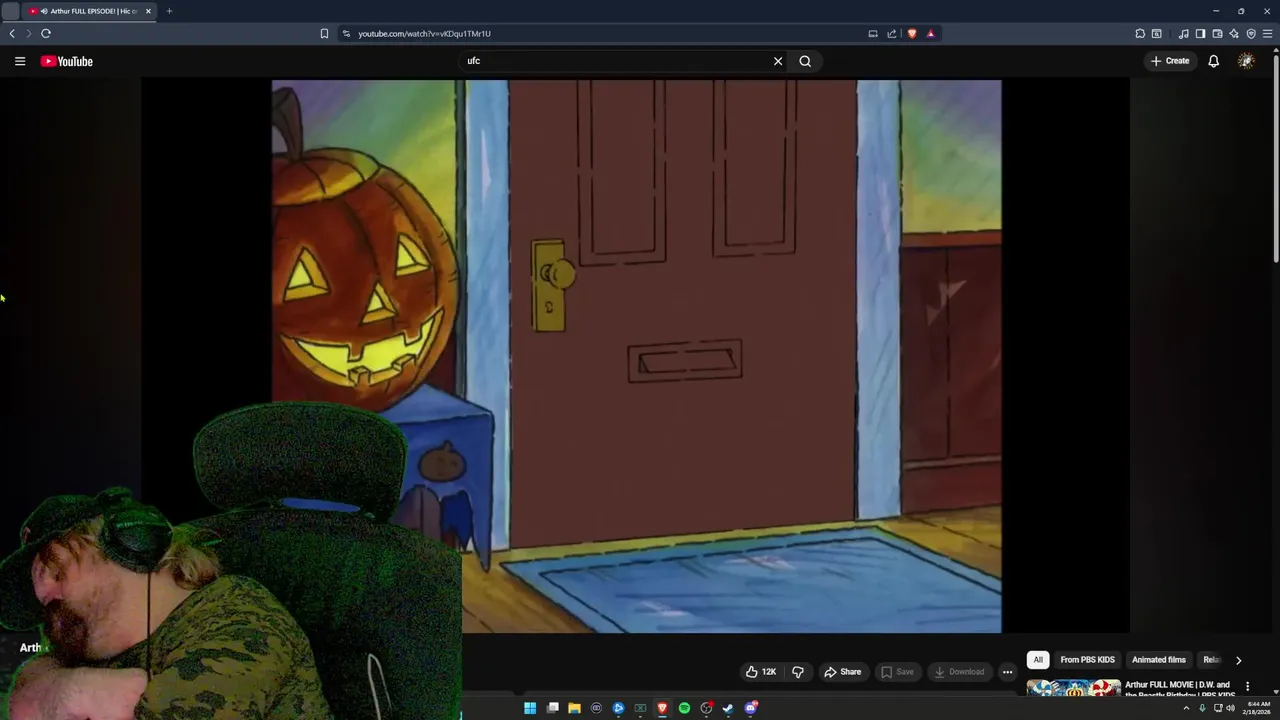Viewport: 1280px width, 720px height.
Task: Open more actions ellipsis under the video
Action: point(1008,672)
